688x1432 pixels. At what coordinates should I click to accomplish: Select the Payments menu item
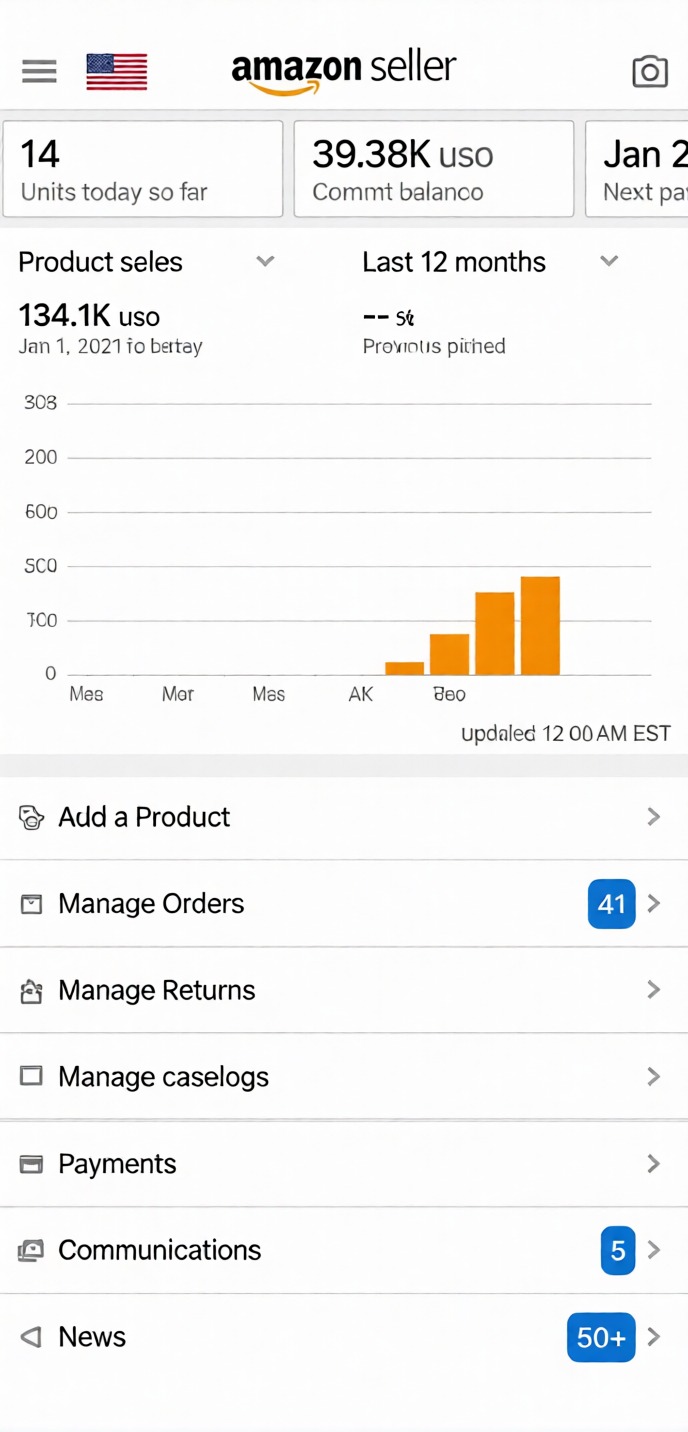tap(118, 1164)
